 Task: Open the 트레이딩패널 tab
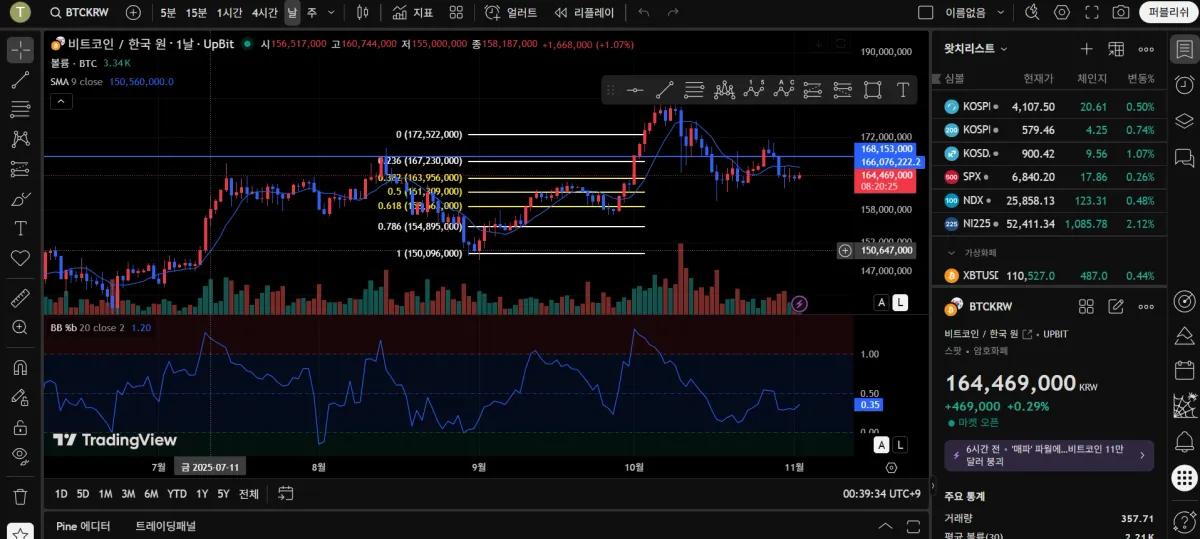point(165,526)
